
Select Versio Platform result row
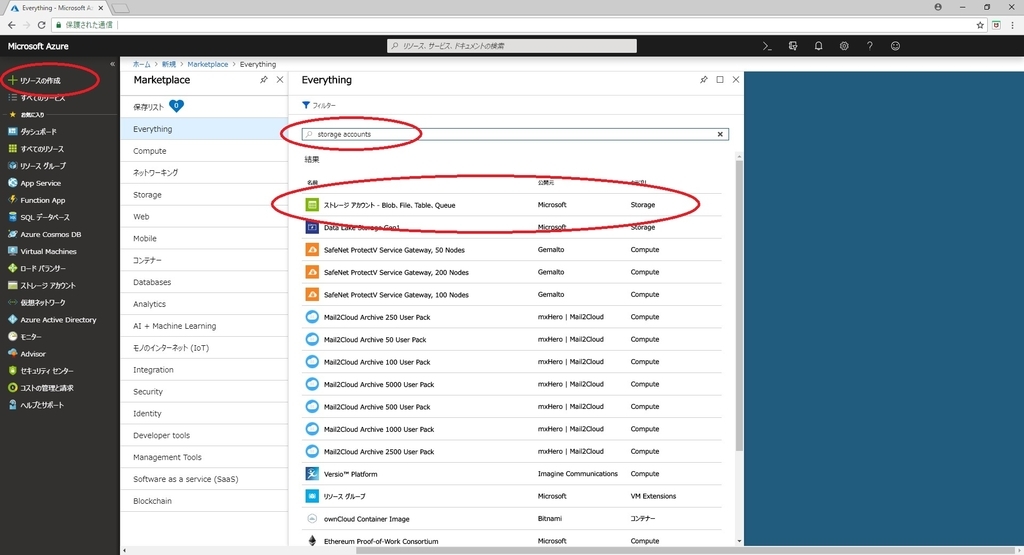point(512,474)
